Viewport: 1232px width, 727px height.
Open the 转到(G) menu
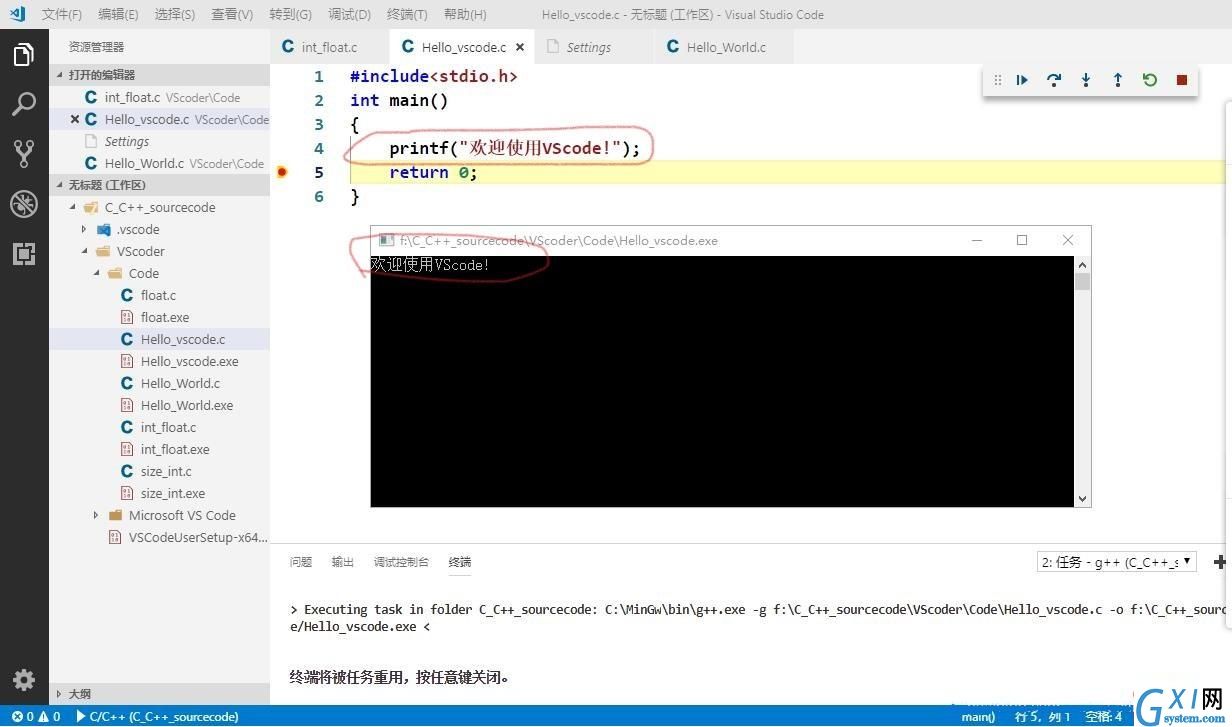(290, 14)
